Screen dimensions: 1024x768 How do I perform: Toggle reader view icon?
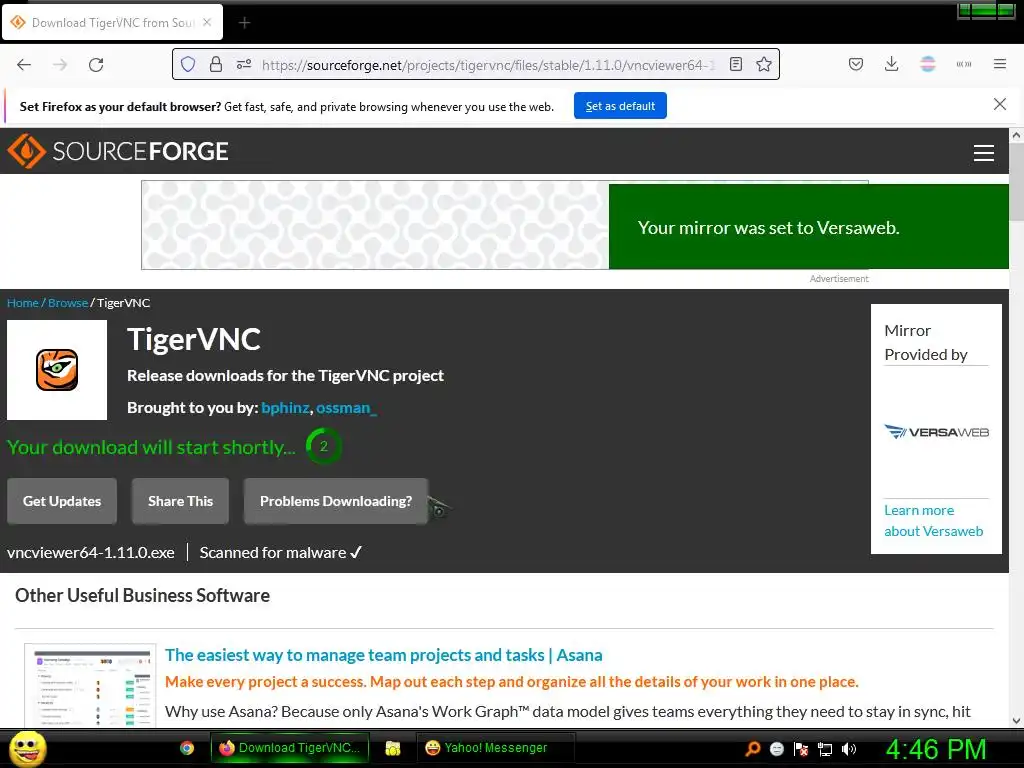736,65
